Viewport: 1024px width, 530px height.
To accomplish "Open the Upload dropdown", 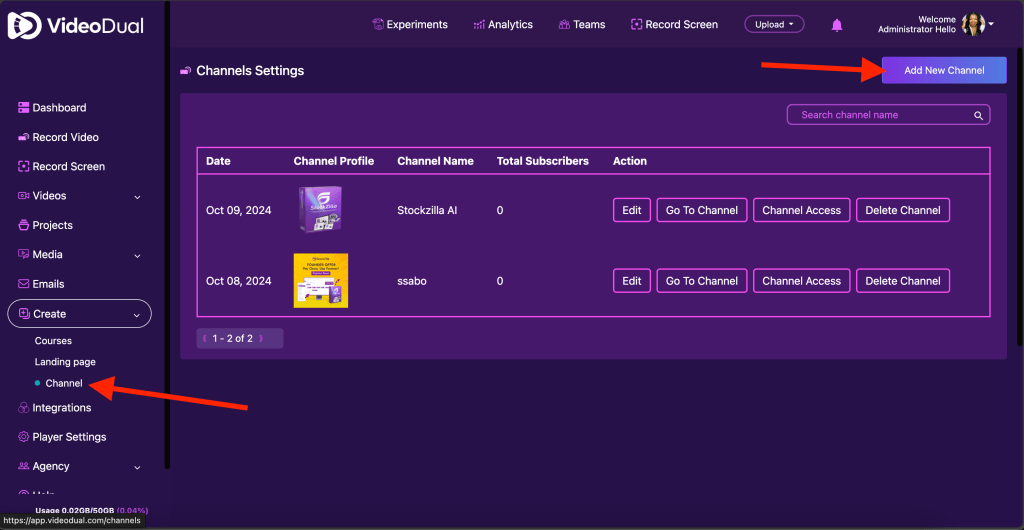I will 774,24.
